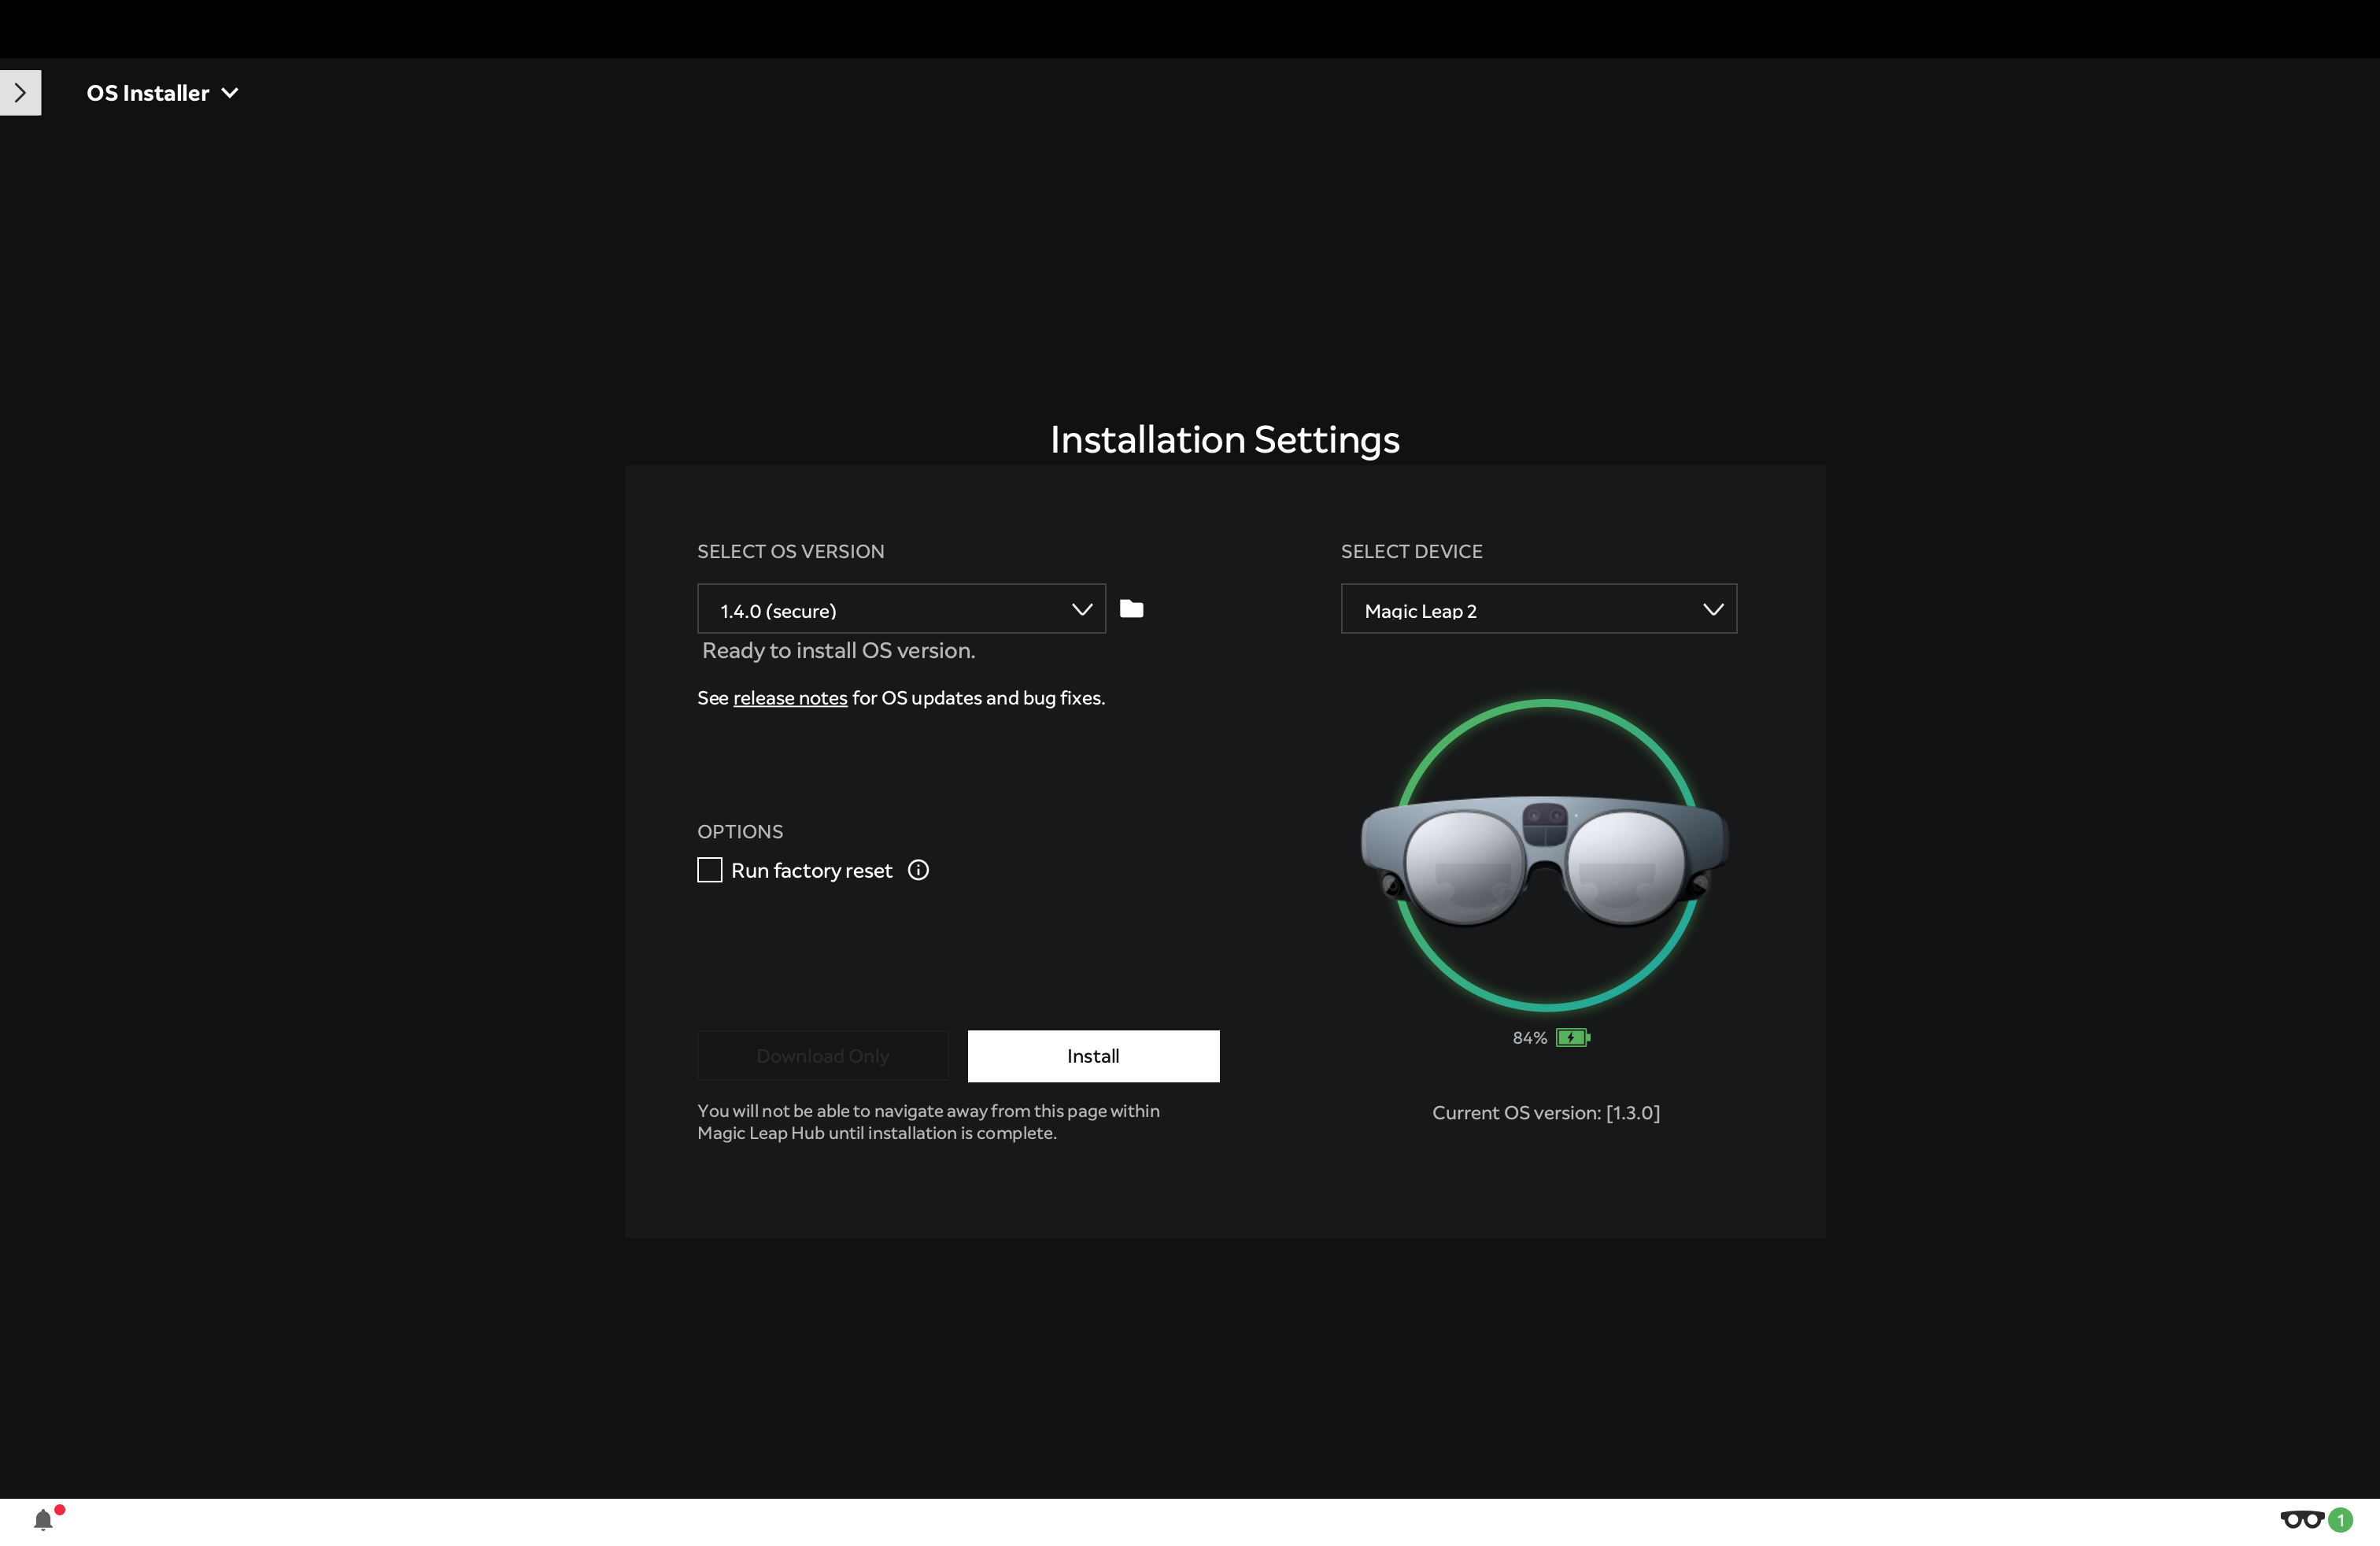This screenshot has height=1546, width=2380.
Task: Click the Magic Leap 2 headset image
Action: click(x=1545, y=860)
